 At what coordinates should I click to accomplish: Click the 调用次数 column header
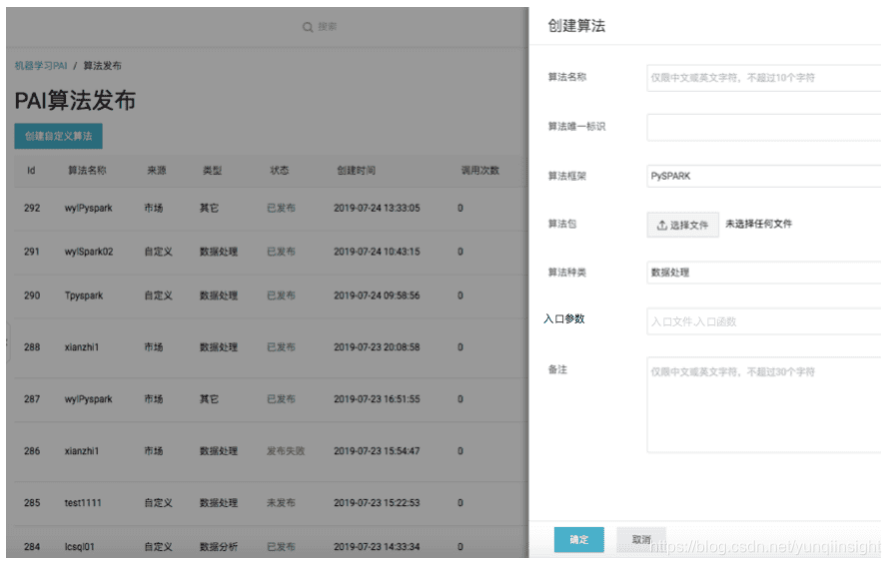pos(480,171)
